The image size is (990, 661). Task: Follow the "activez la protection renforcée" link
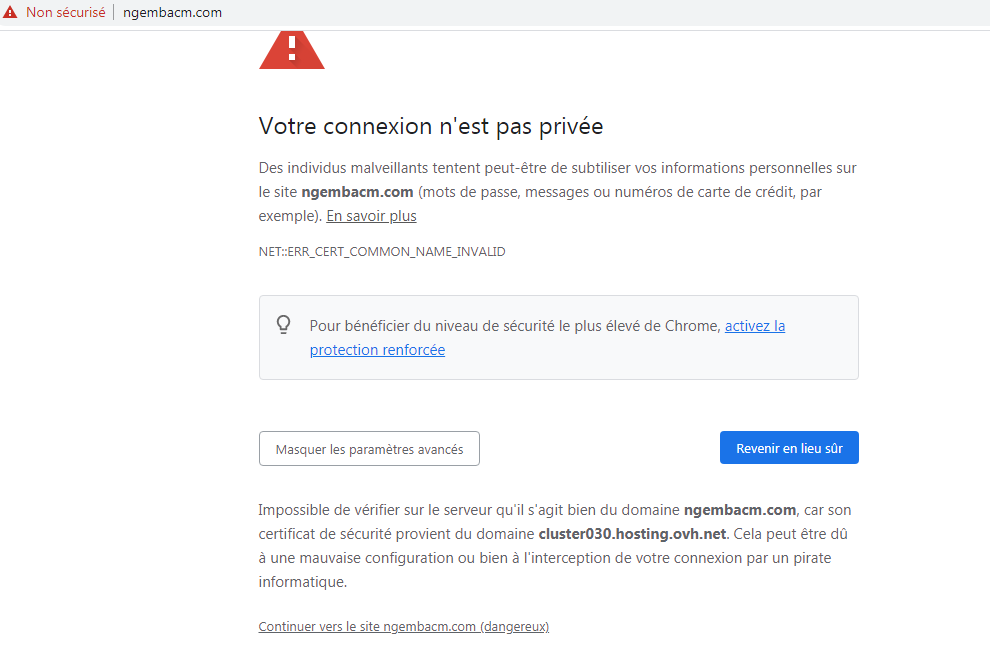(x=754, y=326)
